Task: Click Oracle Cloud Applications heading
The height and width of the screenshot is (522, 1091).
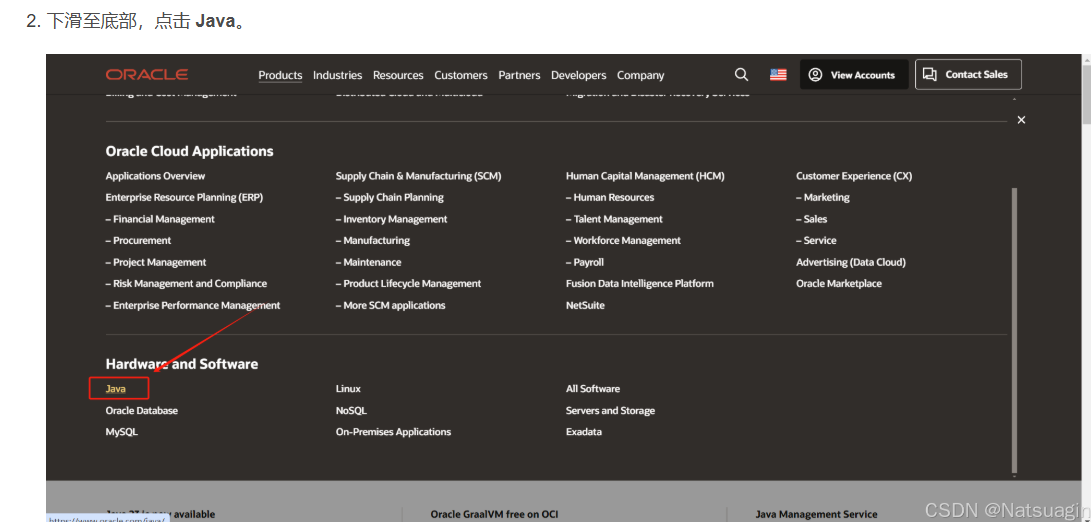Action: (x=189, y=151)
